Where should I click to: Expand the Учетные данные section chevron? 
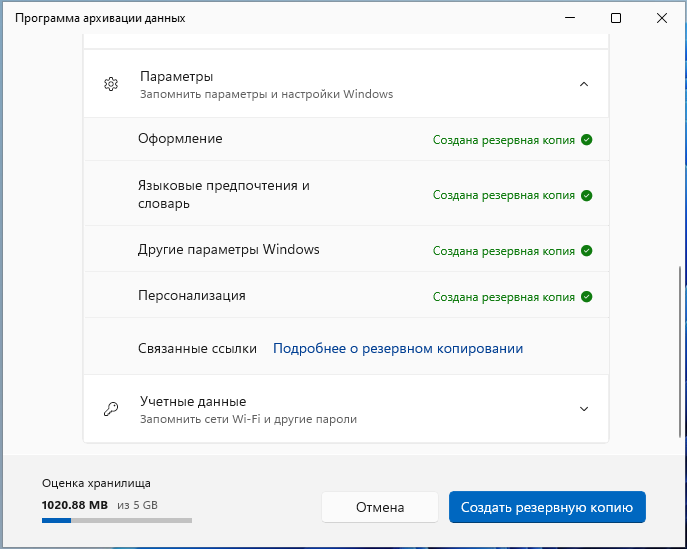pyautogui.click(x=584, y=409)
